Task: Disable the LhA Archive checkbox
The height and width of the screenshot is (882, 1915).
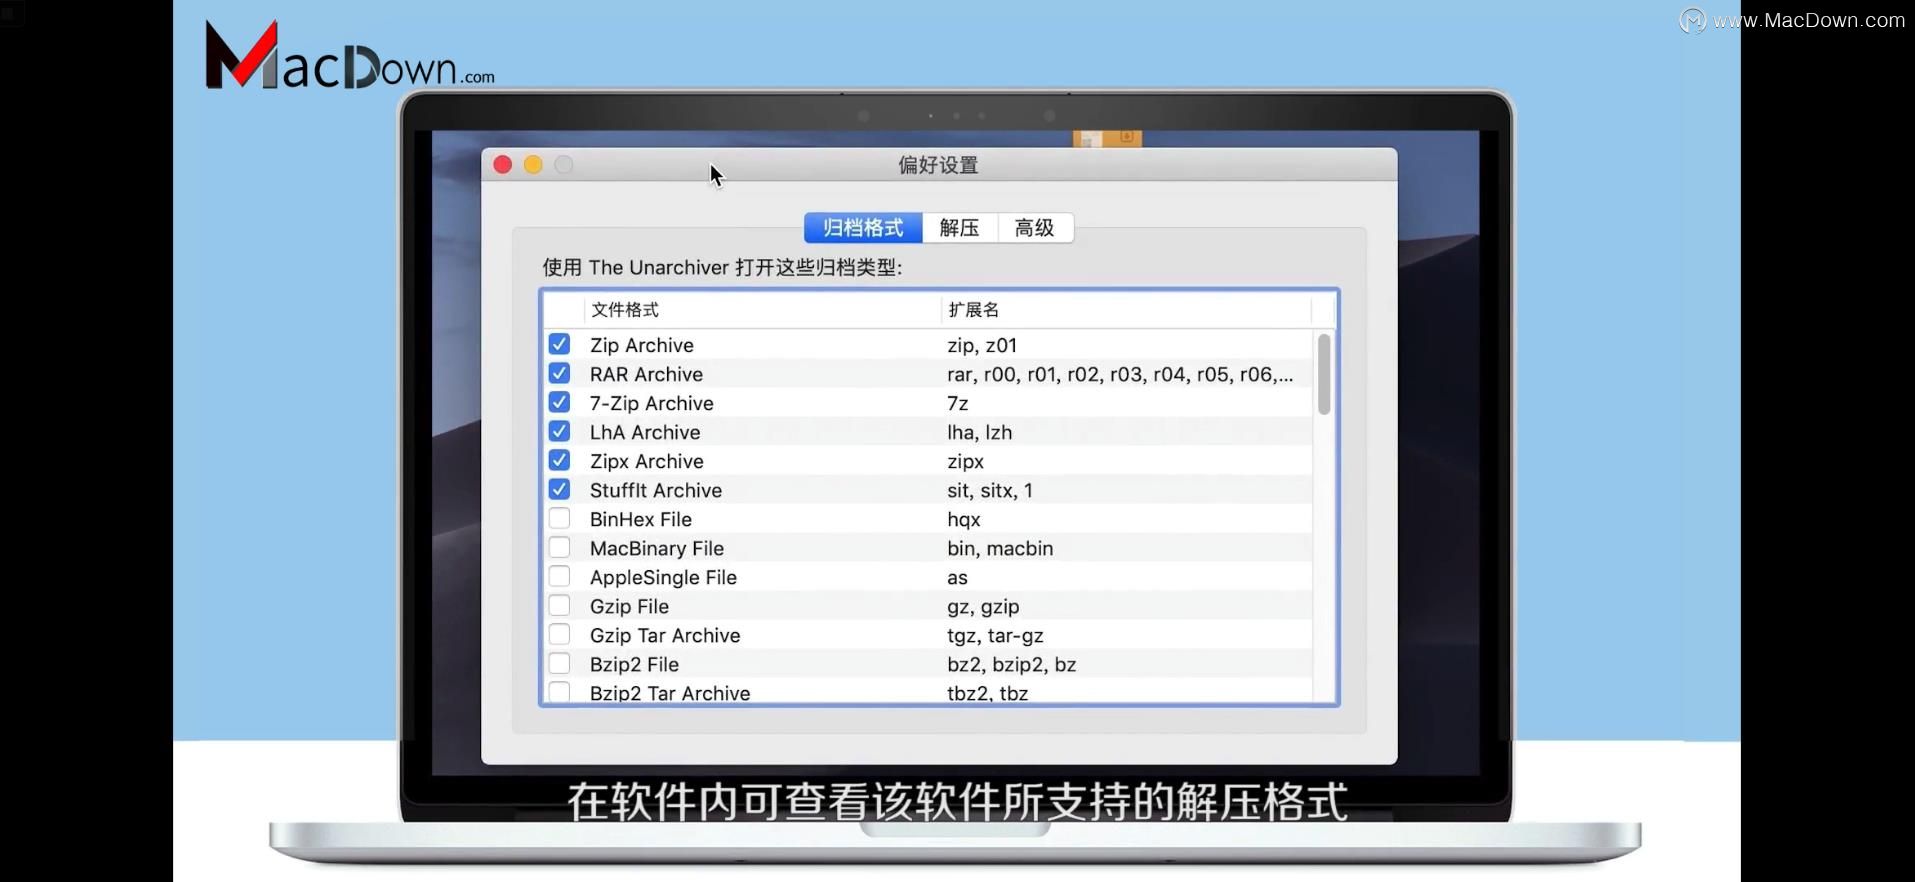Action: [559, 431]
